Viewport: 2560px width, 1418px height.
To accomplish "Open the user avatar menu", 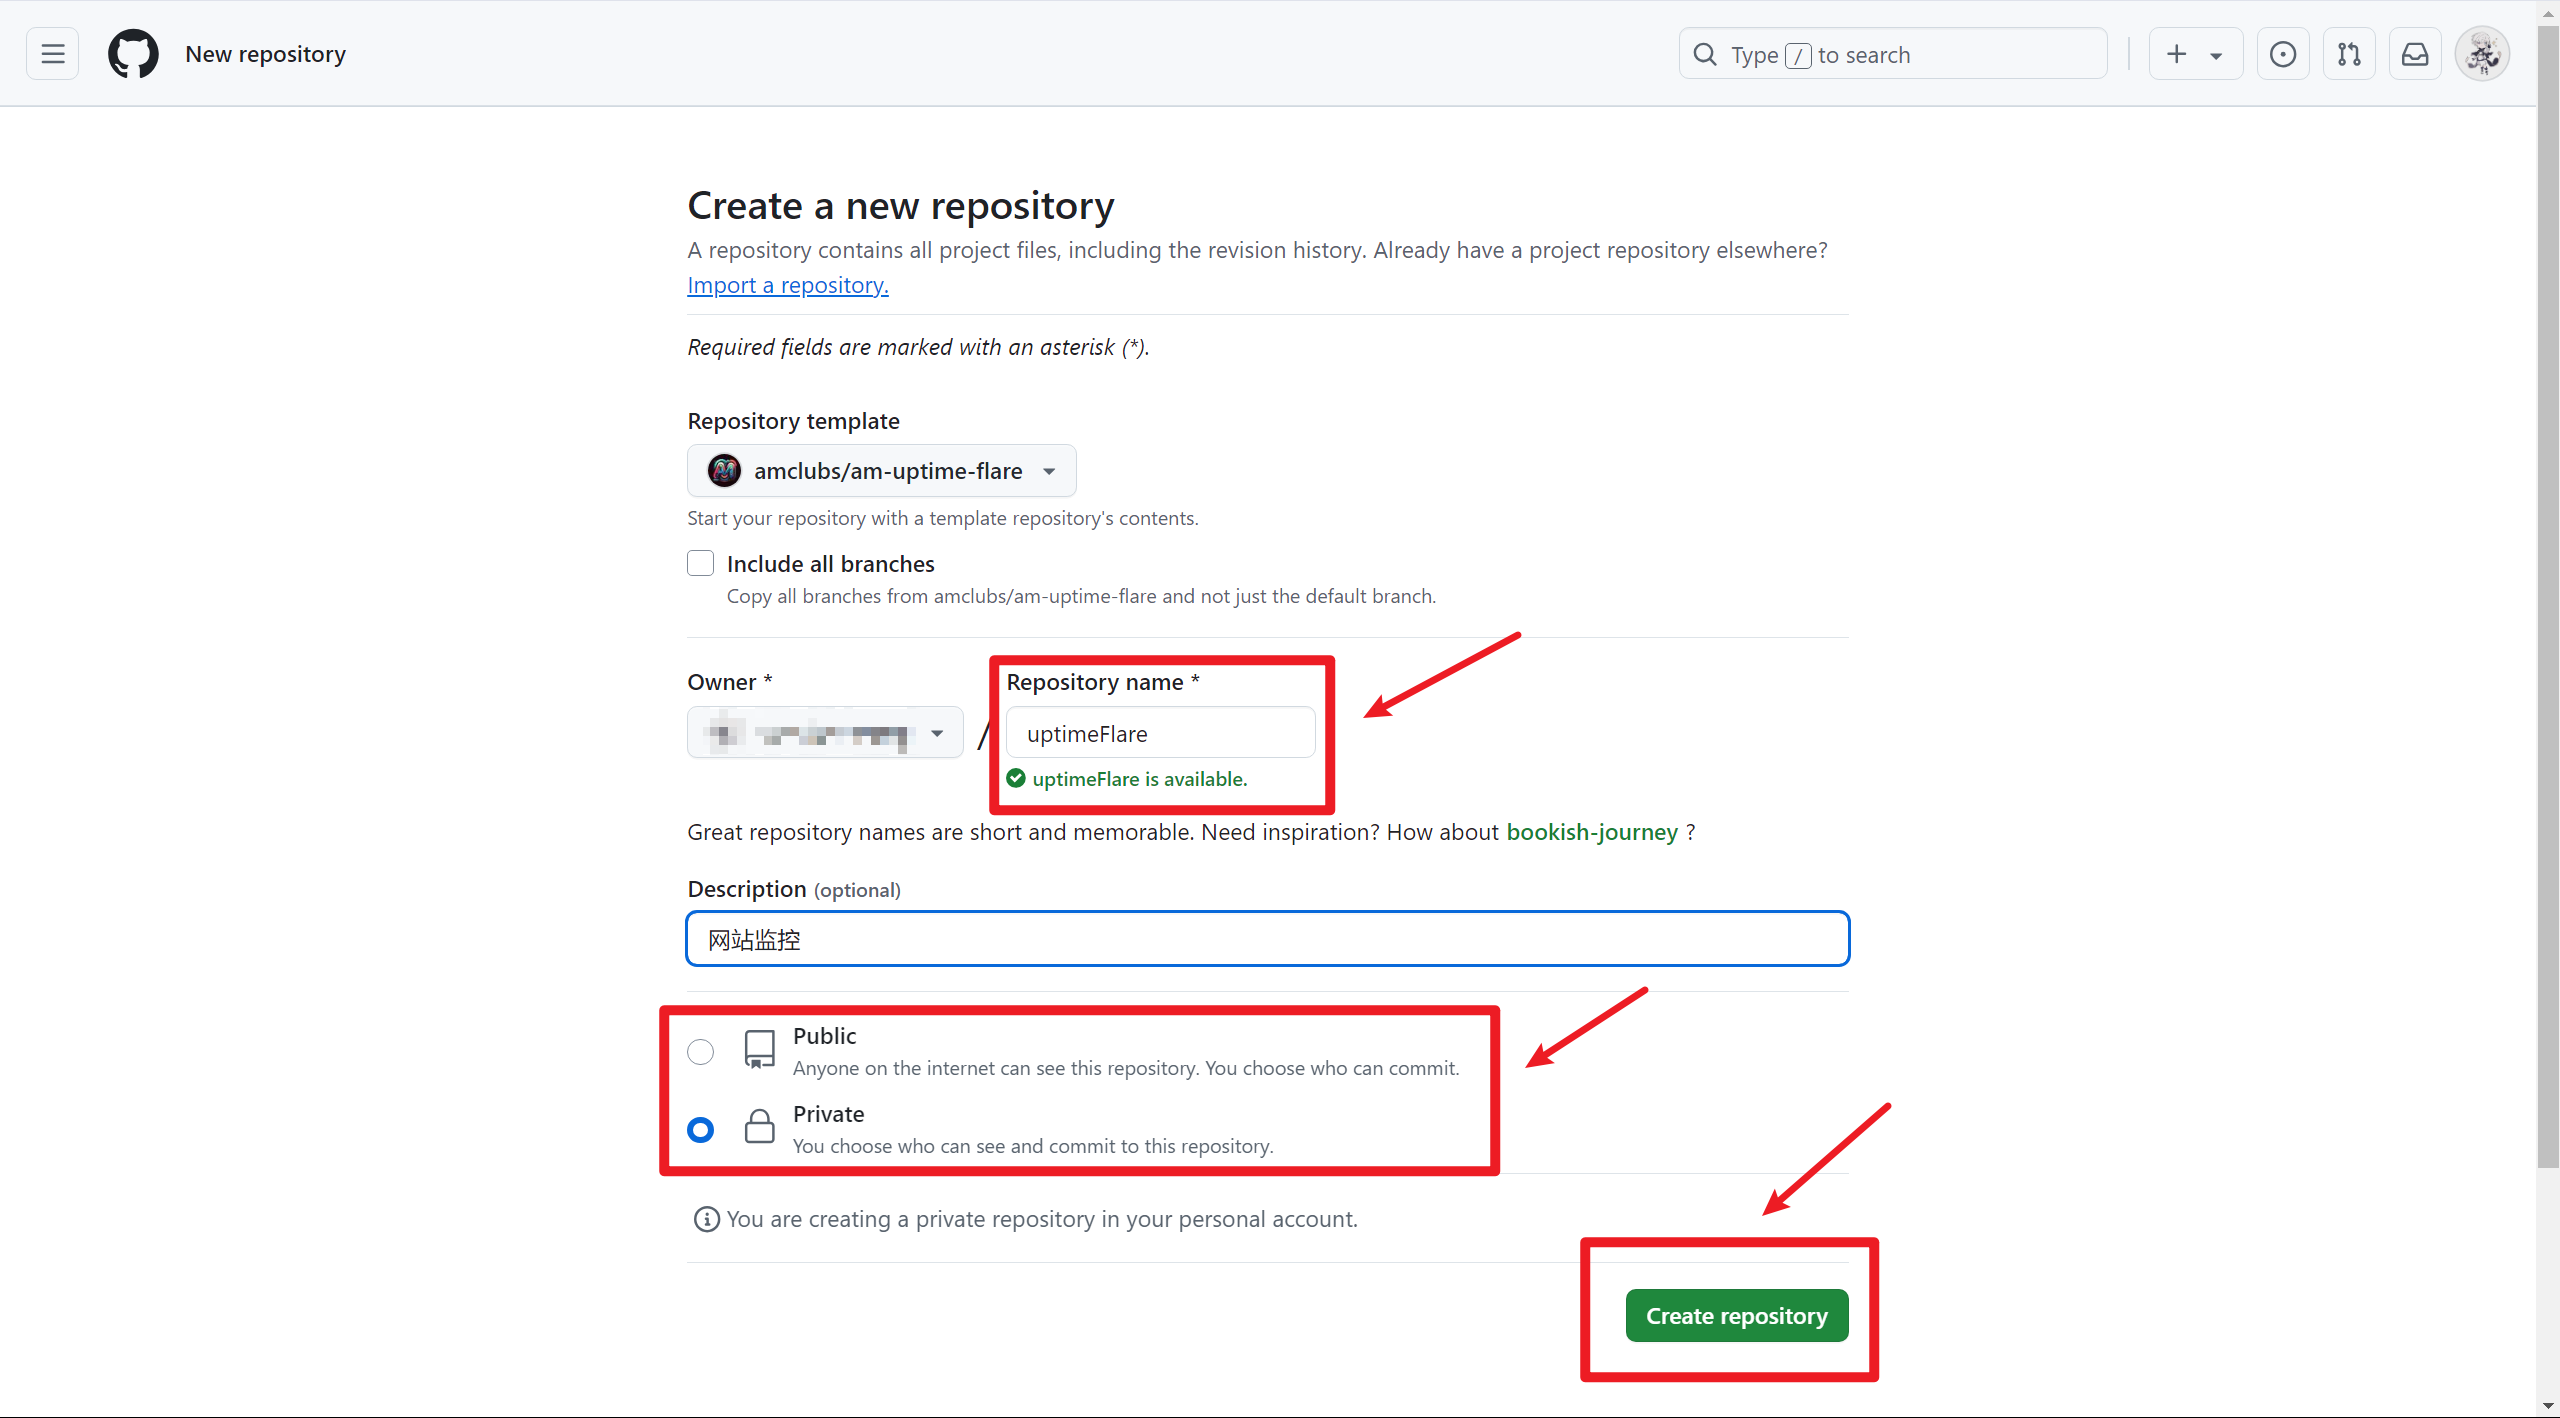I will pos(2483,54).
